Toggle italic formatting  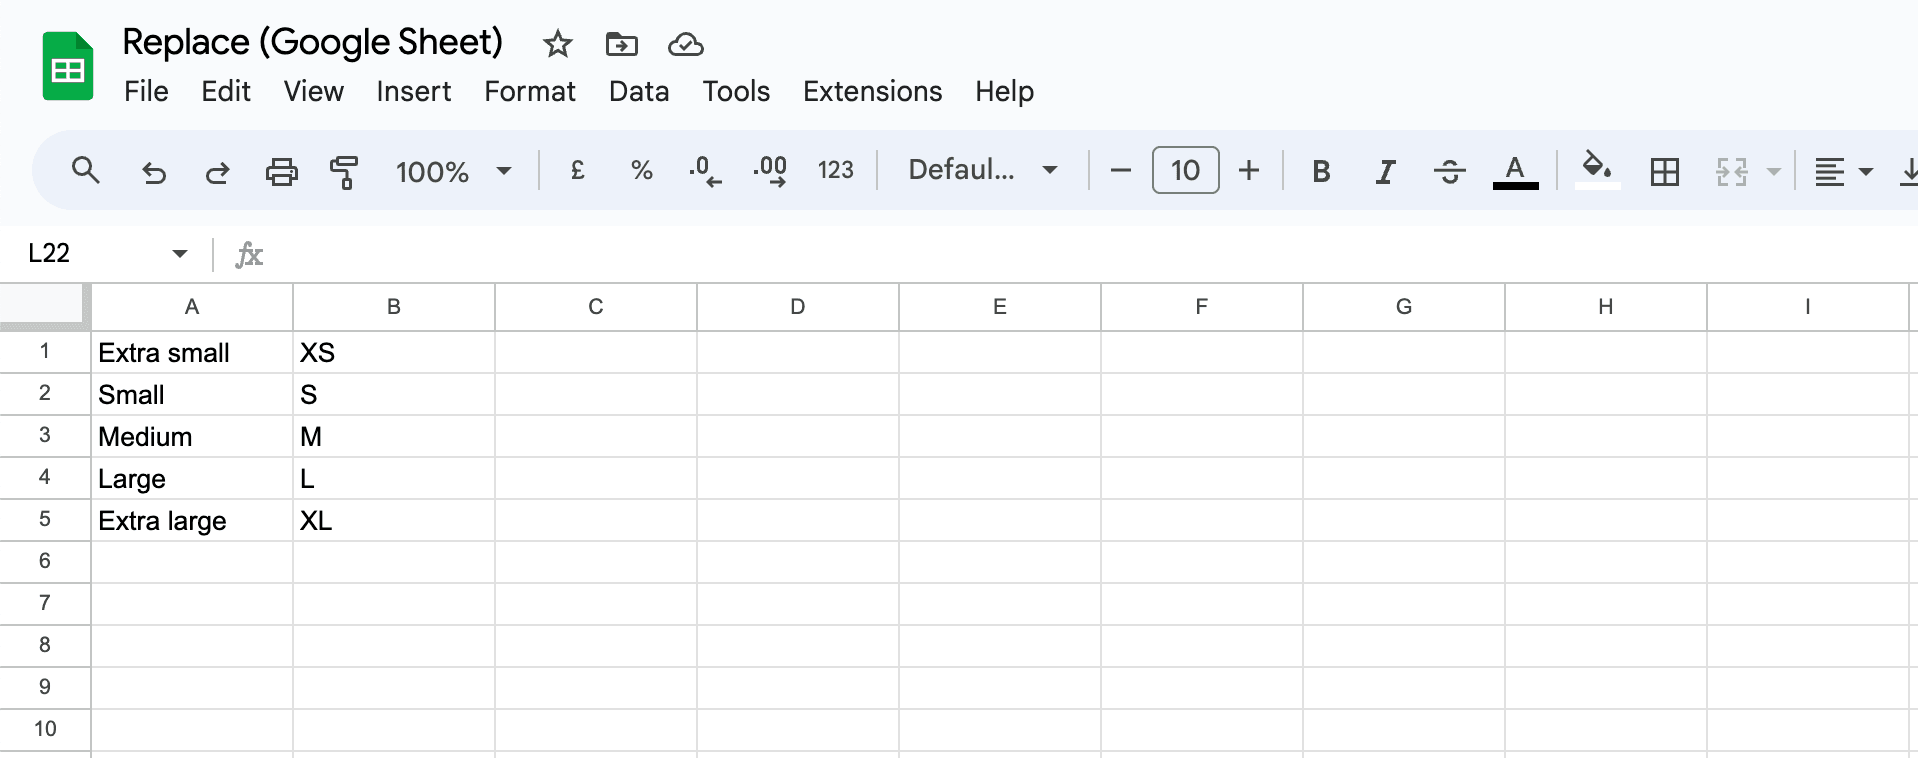tap(1385, 171)
